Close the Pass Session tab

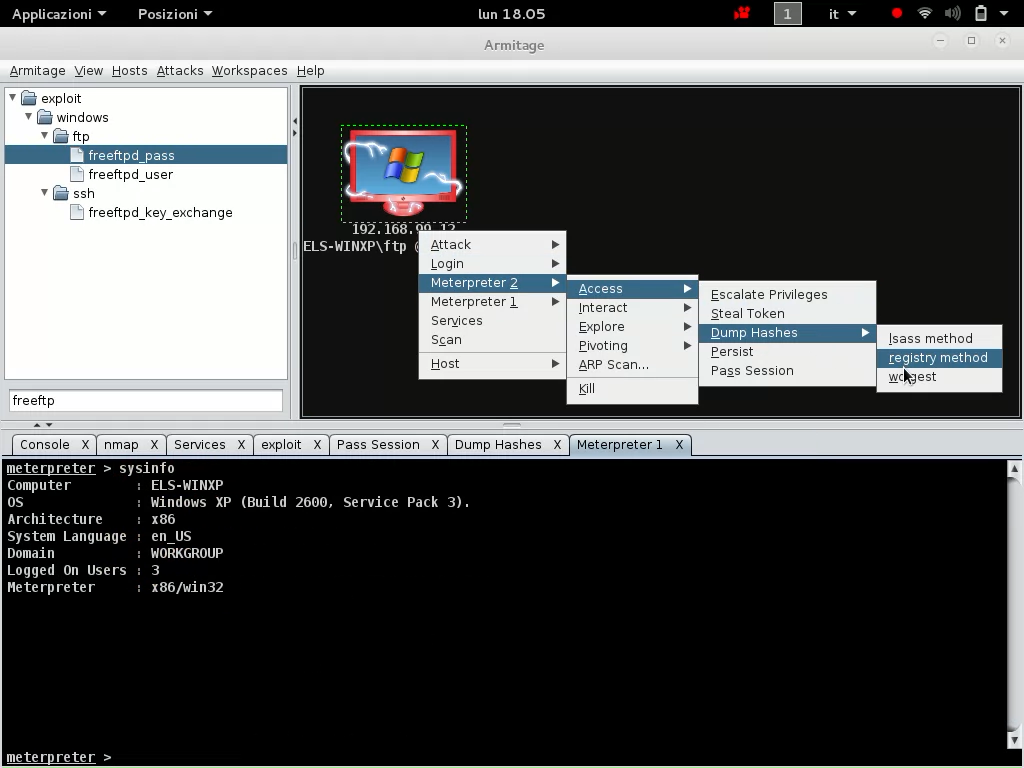point(435,445)
